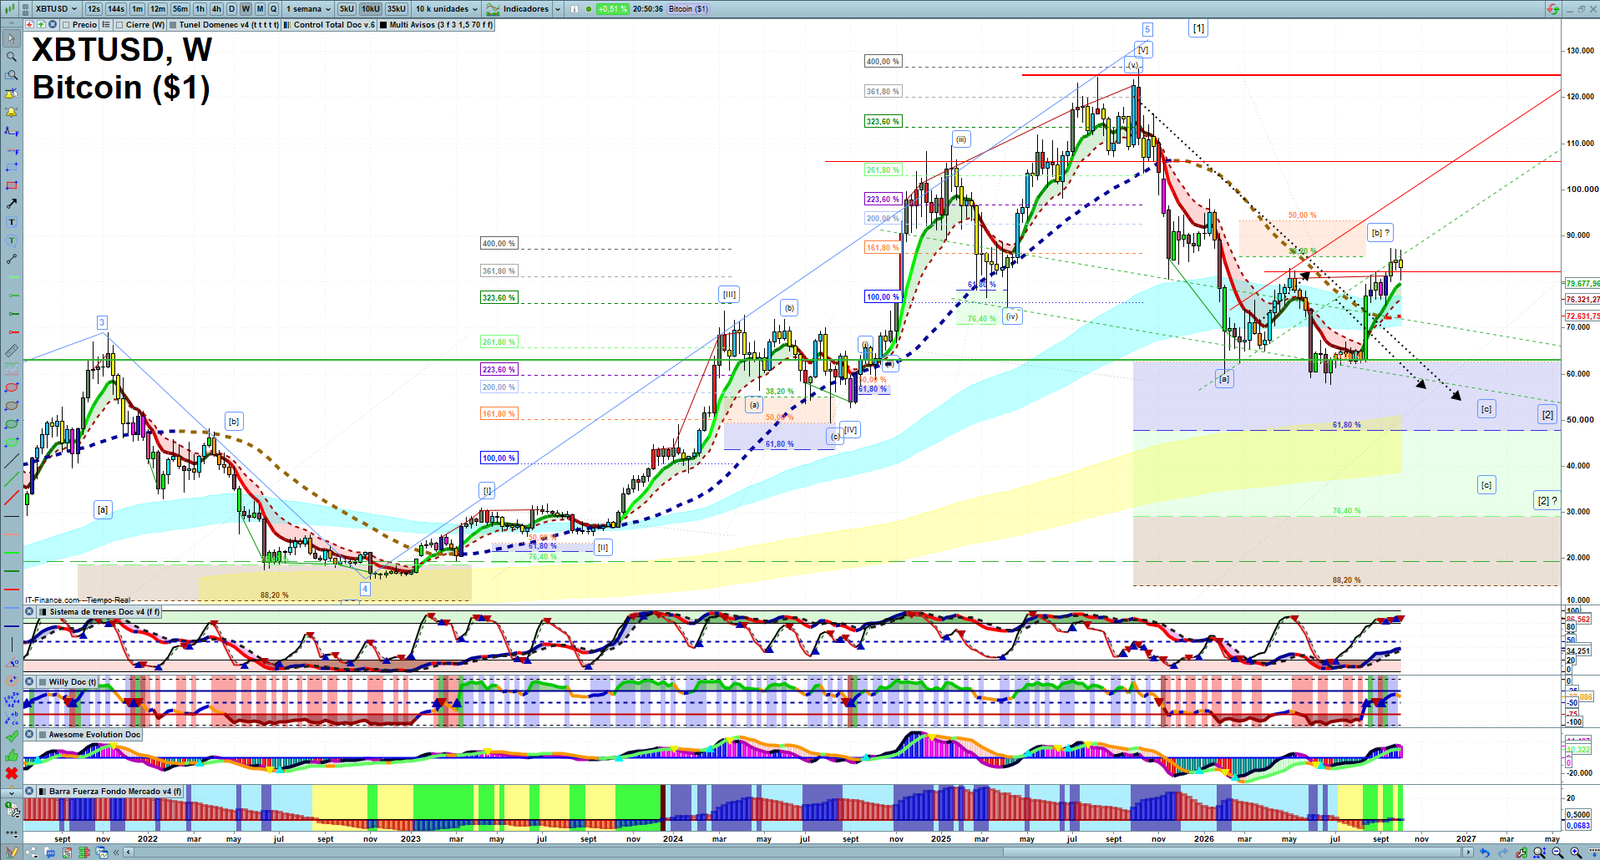Screen dimensions: 1600x860
Task: Click the zoom out magnifier at bottom right
Action: coord(1558,852)
